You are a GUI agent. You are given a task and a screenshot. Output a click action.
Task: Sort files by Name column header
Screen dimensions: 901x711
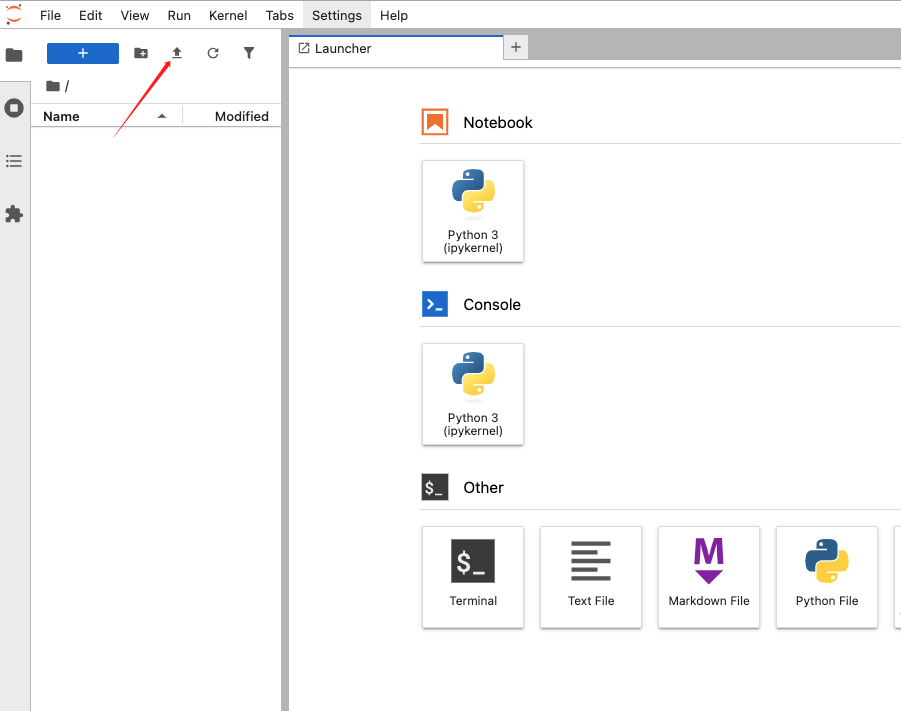(61, 116)
